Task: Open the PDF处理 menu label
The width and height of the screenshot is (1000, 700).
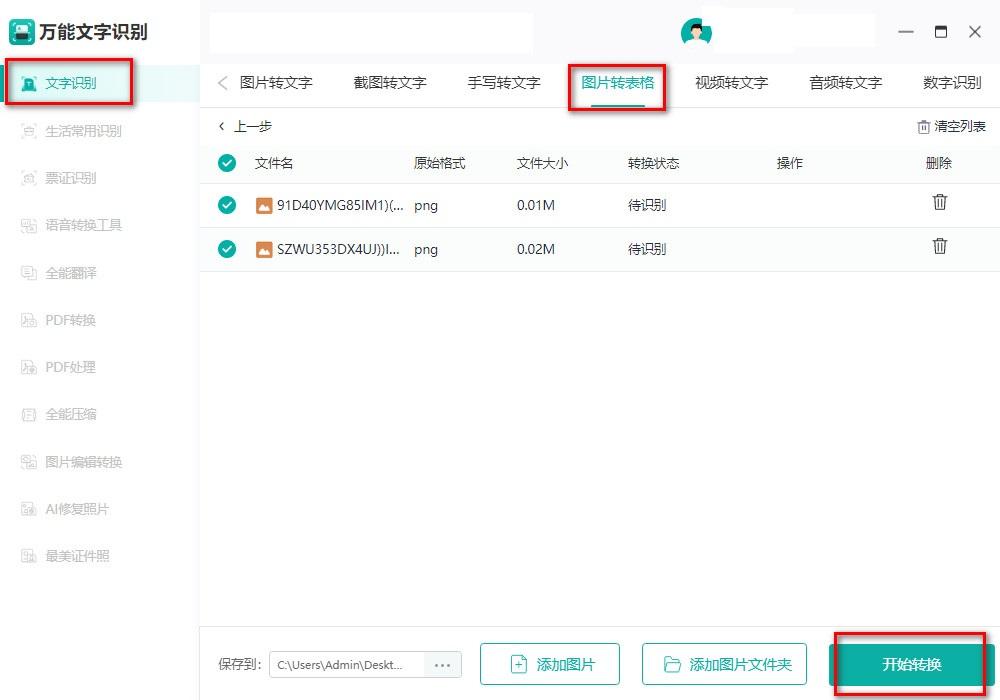Action: [70, 367]
